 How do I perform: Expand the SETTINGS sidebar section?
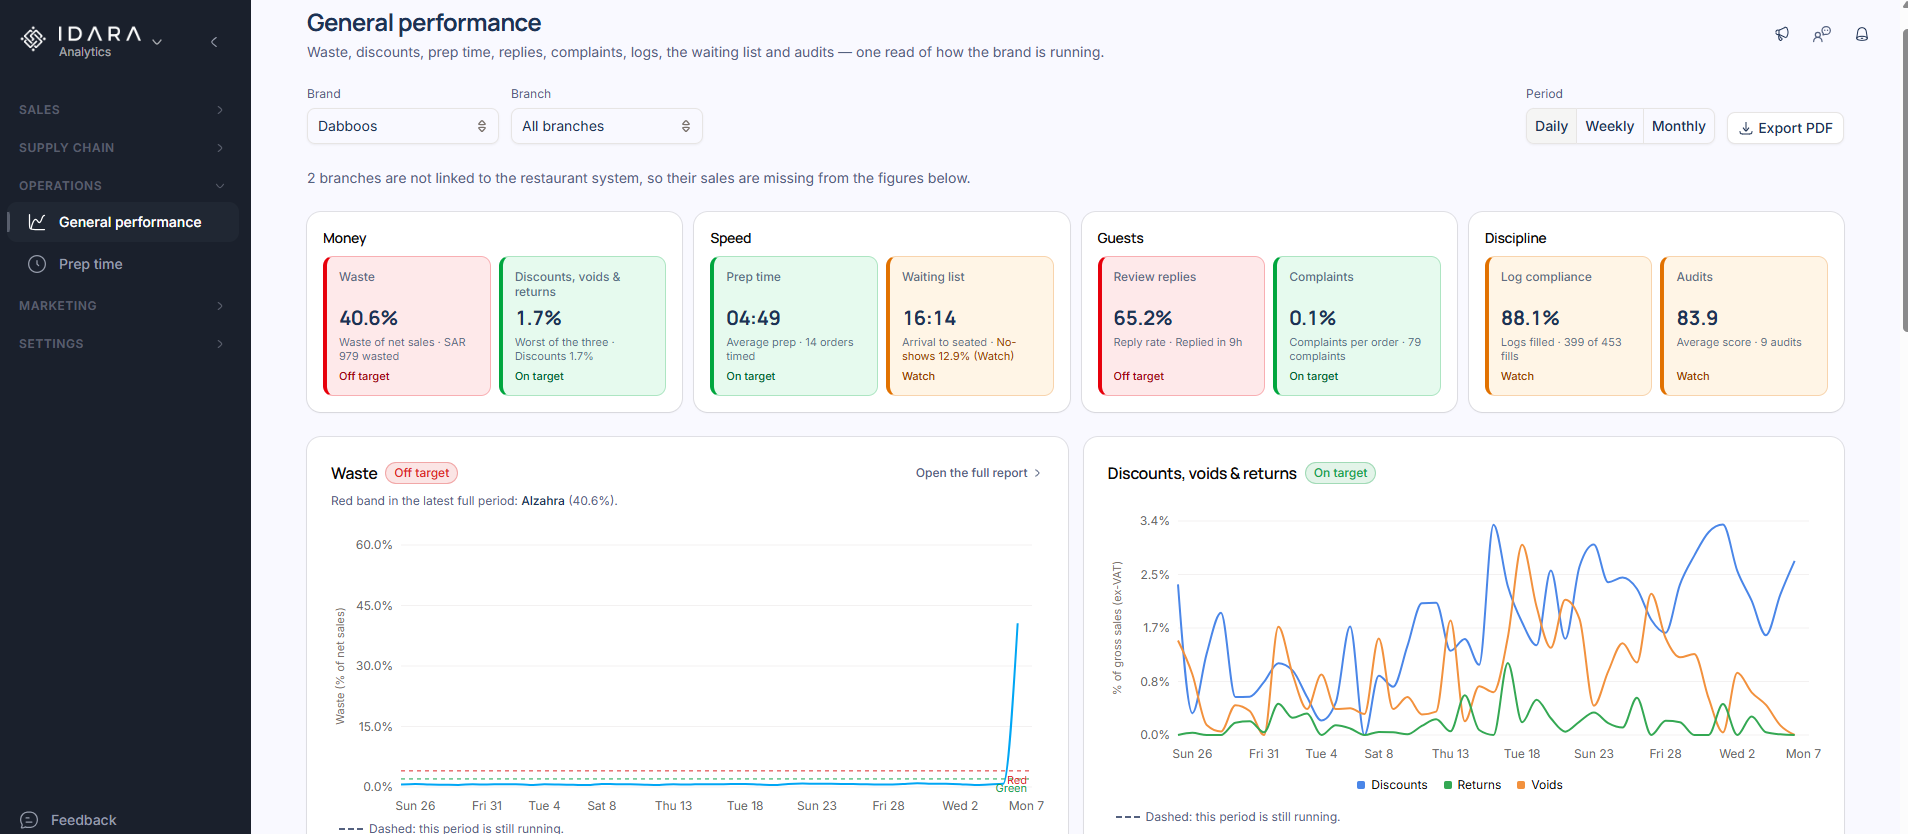pyautogui.click(x=121, y=344)
